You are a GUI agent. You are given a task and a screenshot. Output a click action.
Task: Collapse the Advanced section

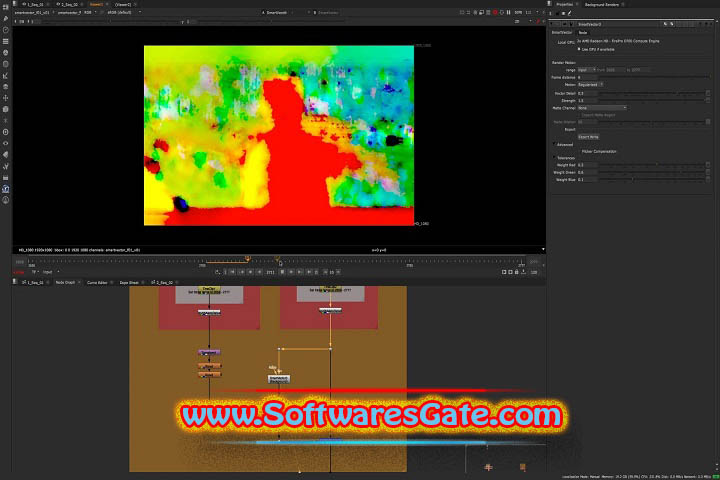tap(555, 144)
